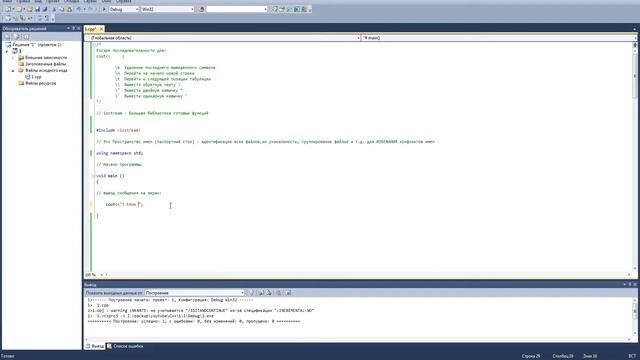Click the warning LNK4075 line in output

(201, 311)
